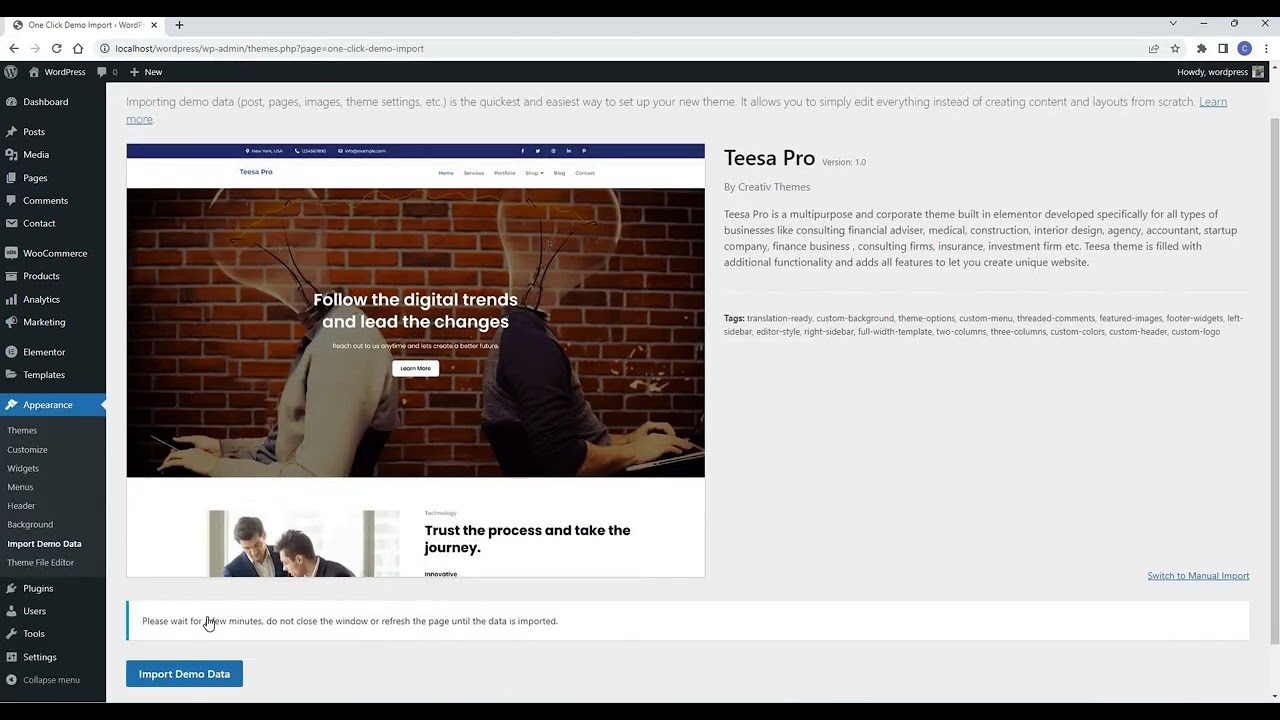The image size is (1280, 720).
Task: Toggle the browser side panel icon
Action: pyautogui.click(x=1223, y=48)
